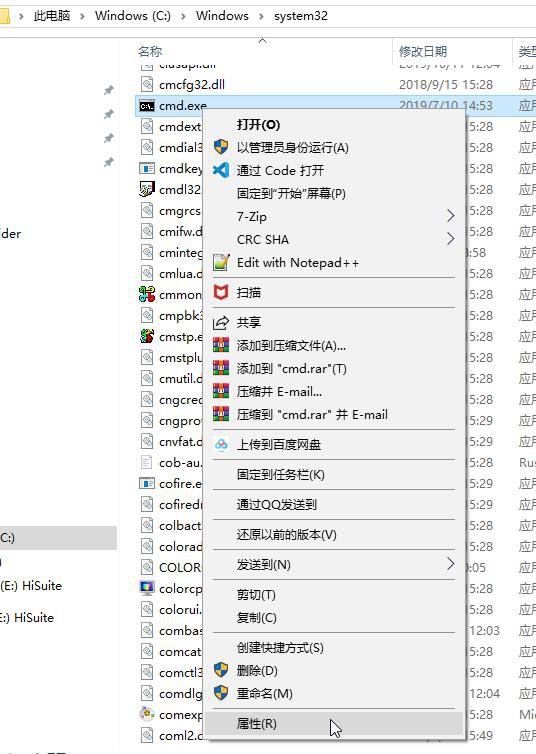Click the shield icon beside 重命名(M)

(x=221, y=693)
